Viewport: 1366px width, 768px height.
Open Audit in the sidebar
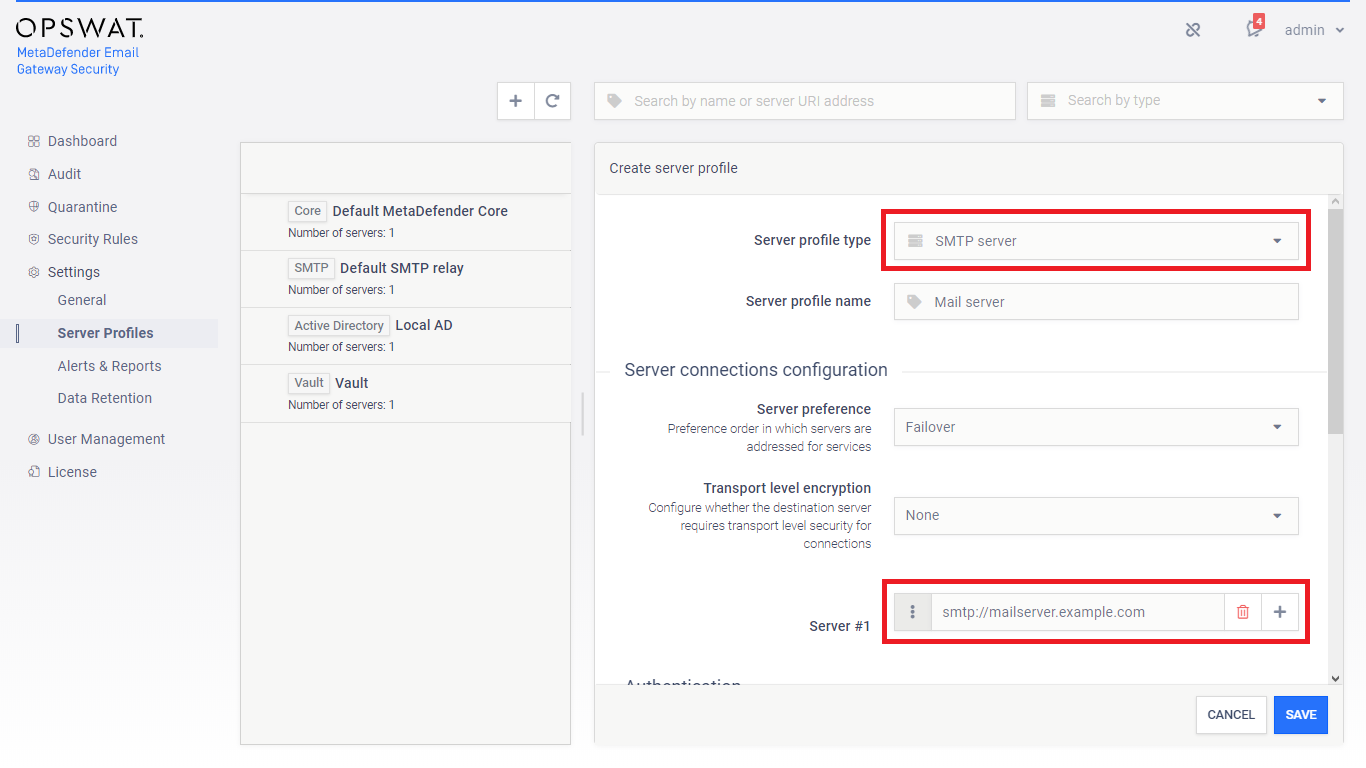[x=64, y=174]
